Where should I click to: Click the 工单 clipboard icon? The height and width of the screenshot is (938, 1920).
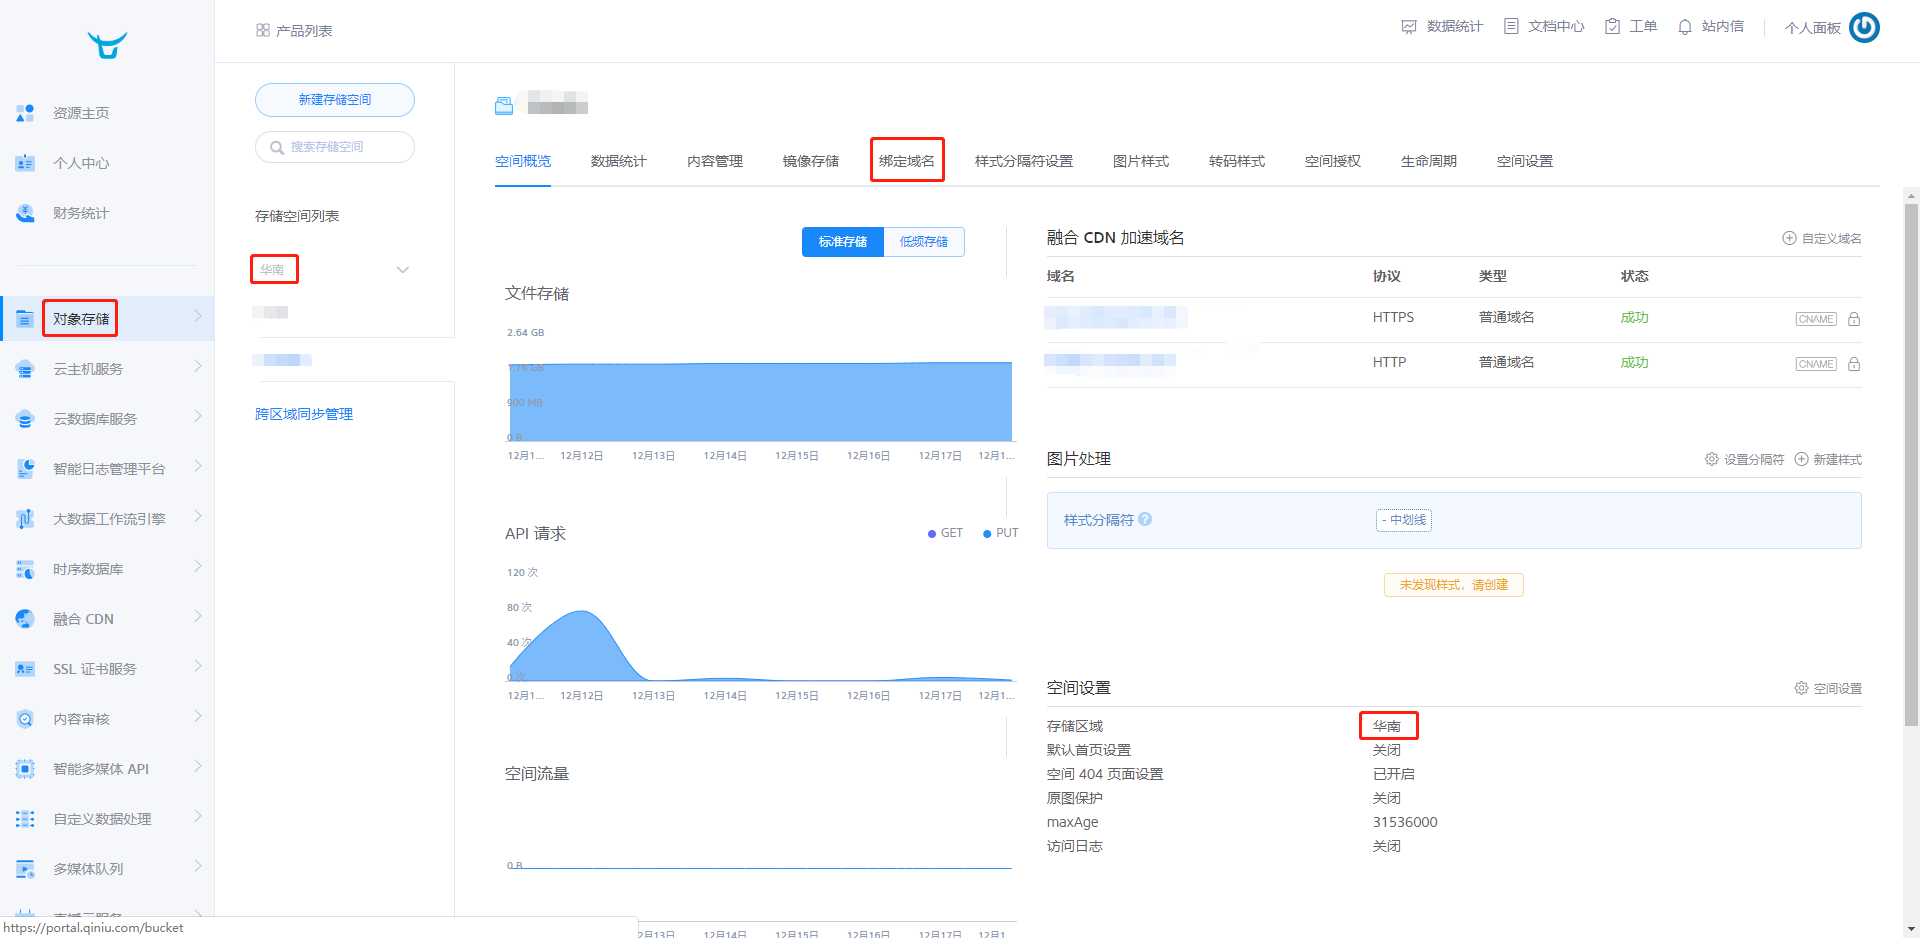click(1612, 27)
